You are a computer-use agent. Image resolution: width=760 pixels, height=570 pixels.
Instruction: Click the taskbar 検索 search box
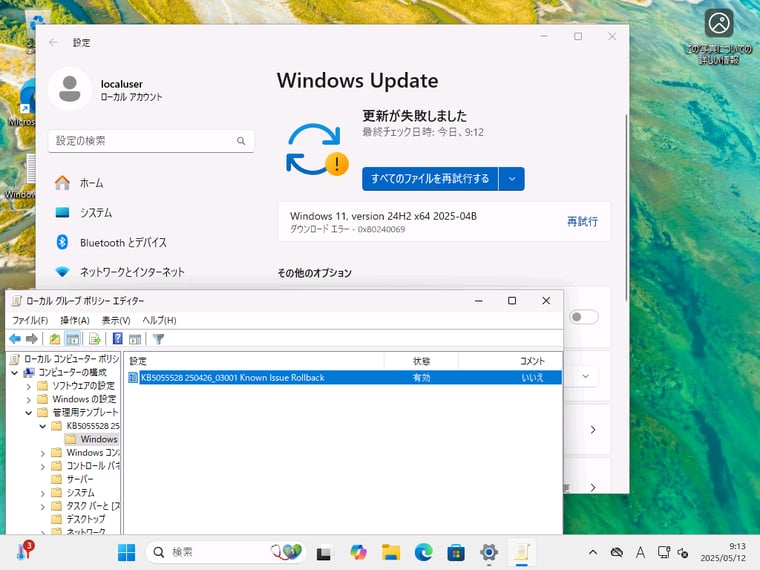(226, 552)
